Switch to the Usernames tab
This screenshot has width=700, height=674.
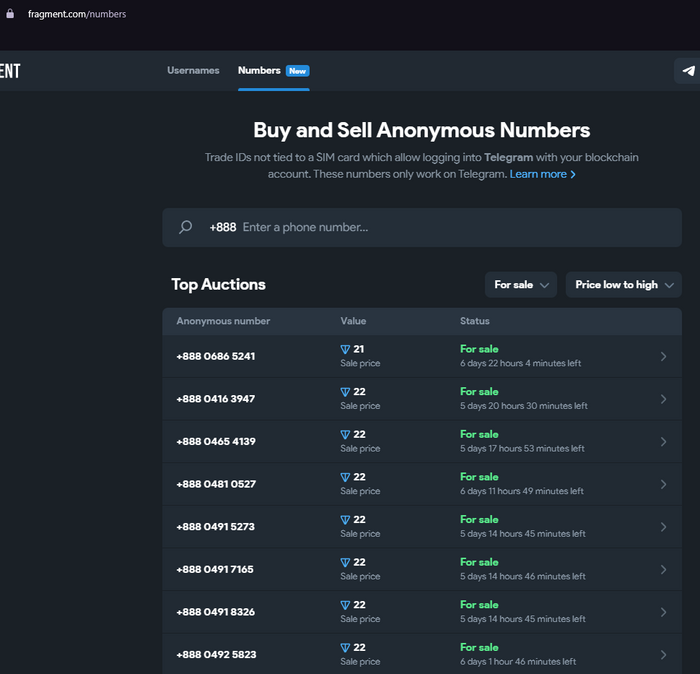(x=193, y=71)
